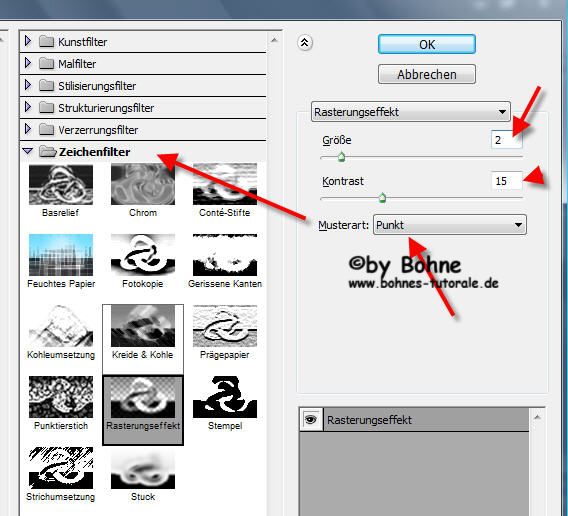568x516 pixels.
Task: Select the Stempel filter thumbnail
Action: (225, 397)
